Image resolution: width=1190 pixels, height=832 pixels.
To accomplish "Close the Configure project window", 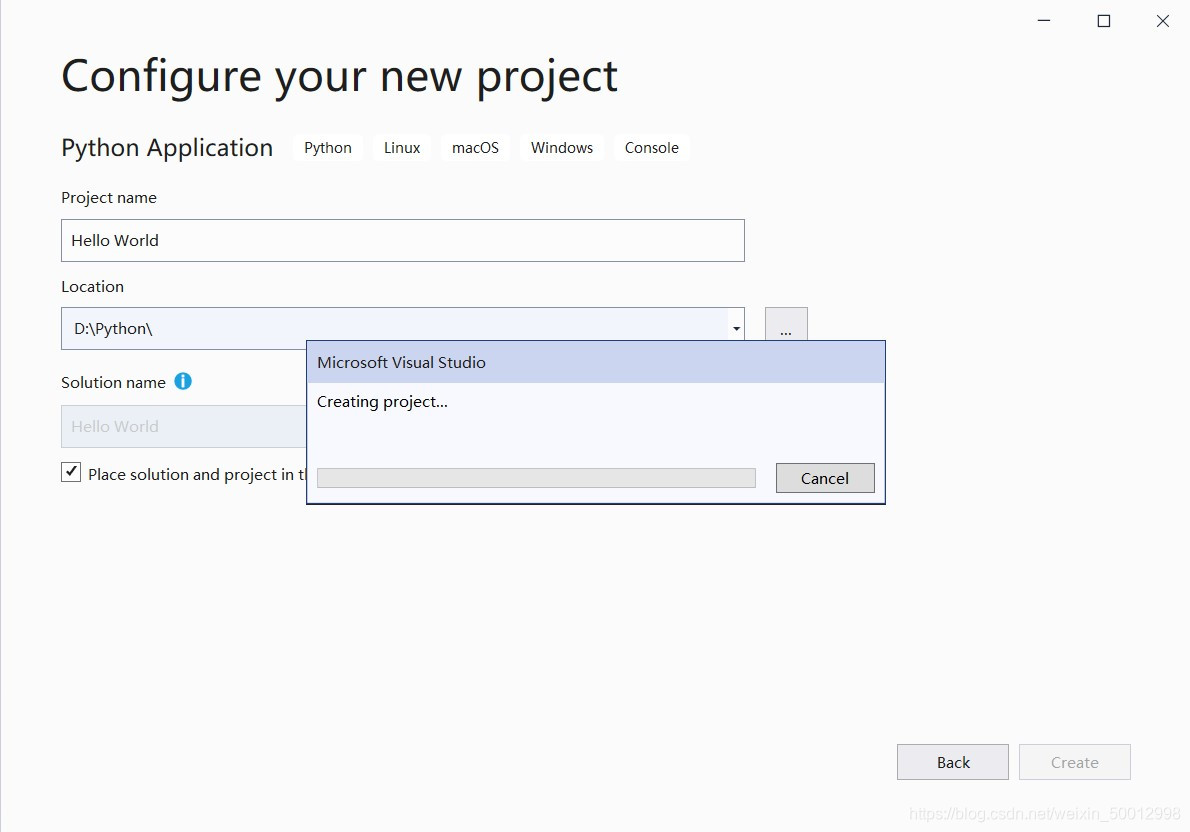I will (x=1163, y=21).
